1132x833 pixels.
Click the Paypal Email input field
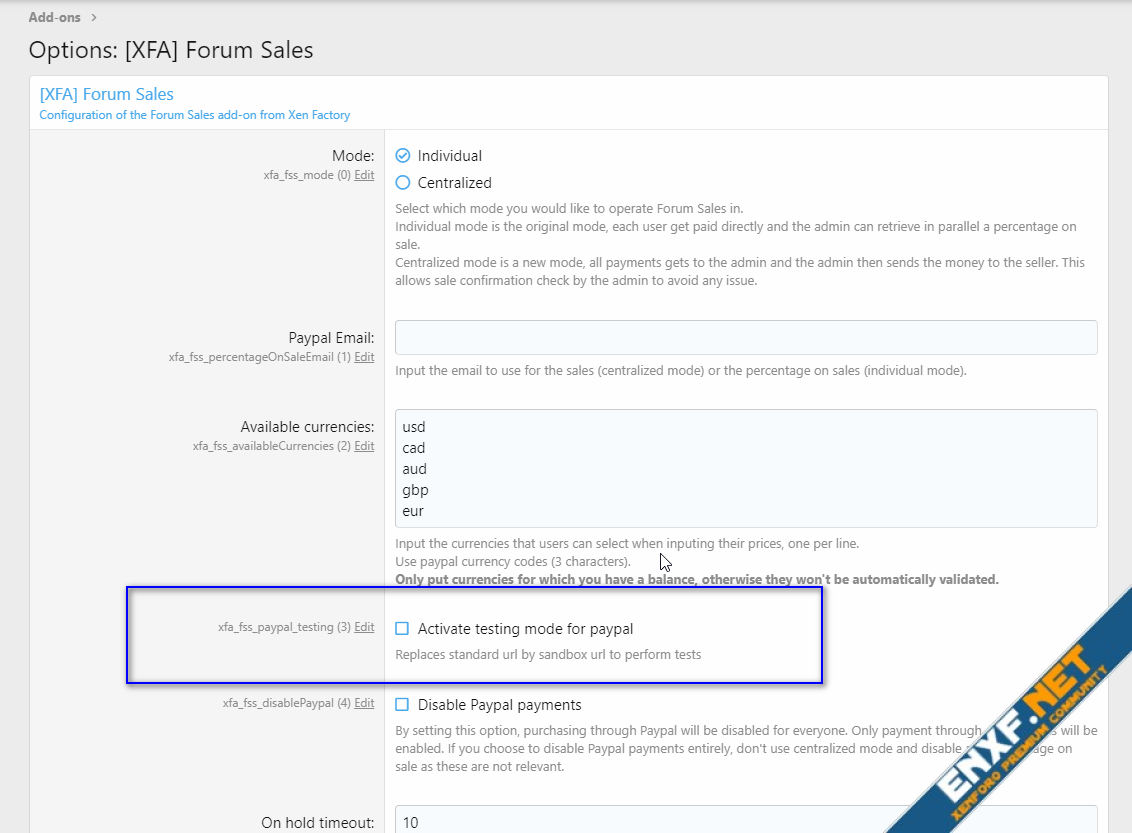click(746, 338)
